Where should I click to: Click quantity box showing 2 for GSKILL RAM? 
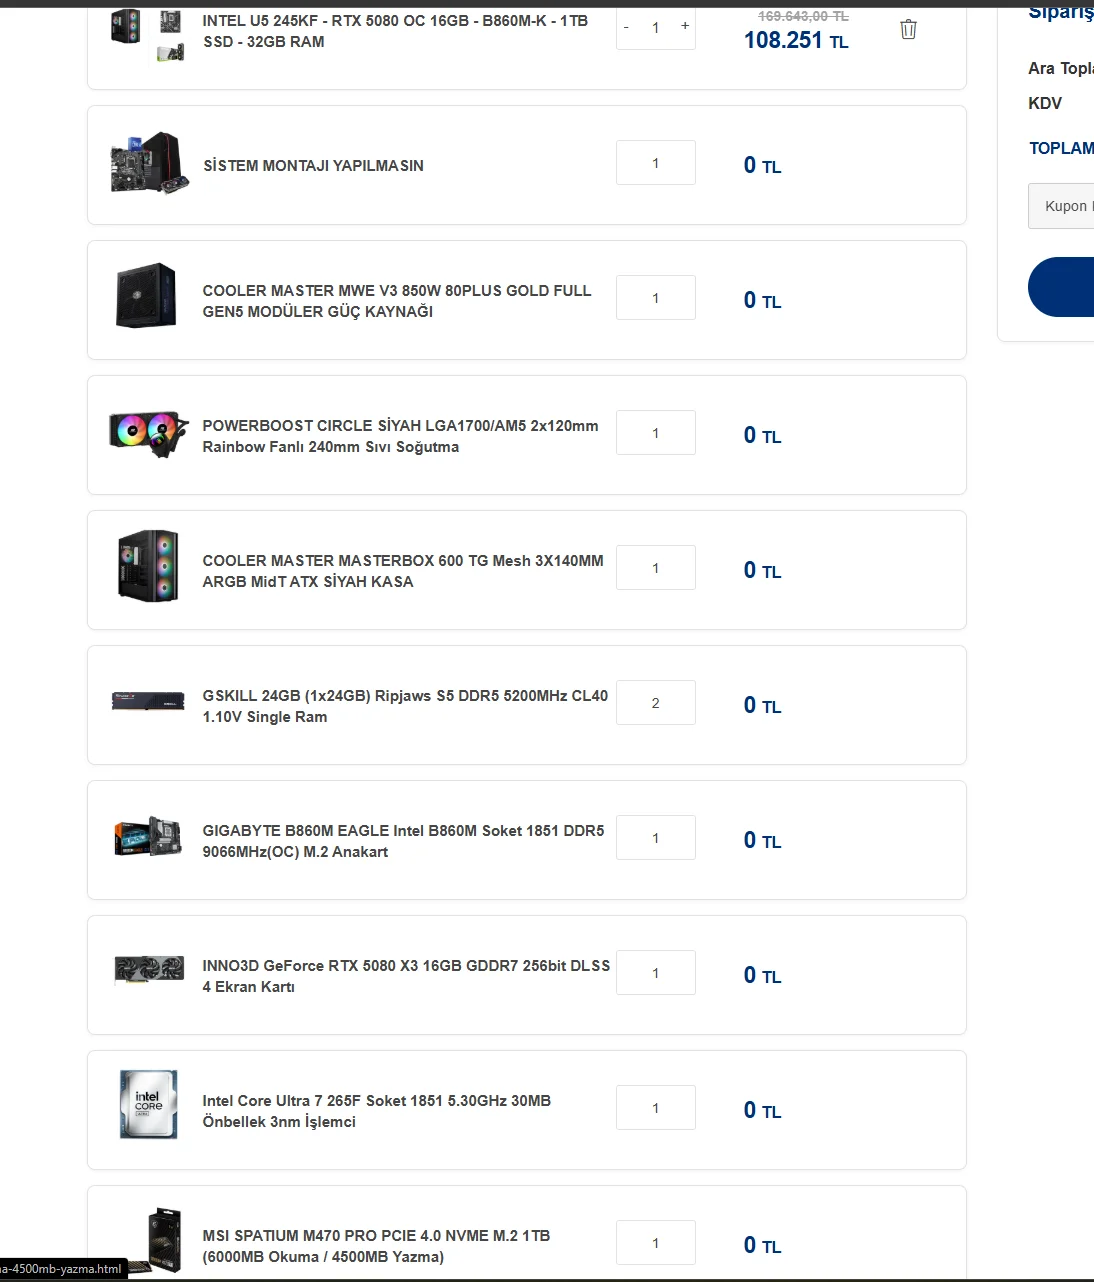pos(656,703)
